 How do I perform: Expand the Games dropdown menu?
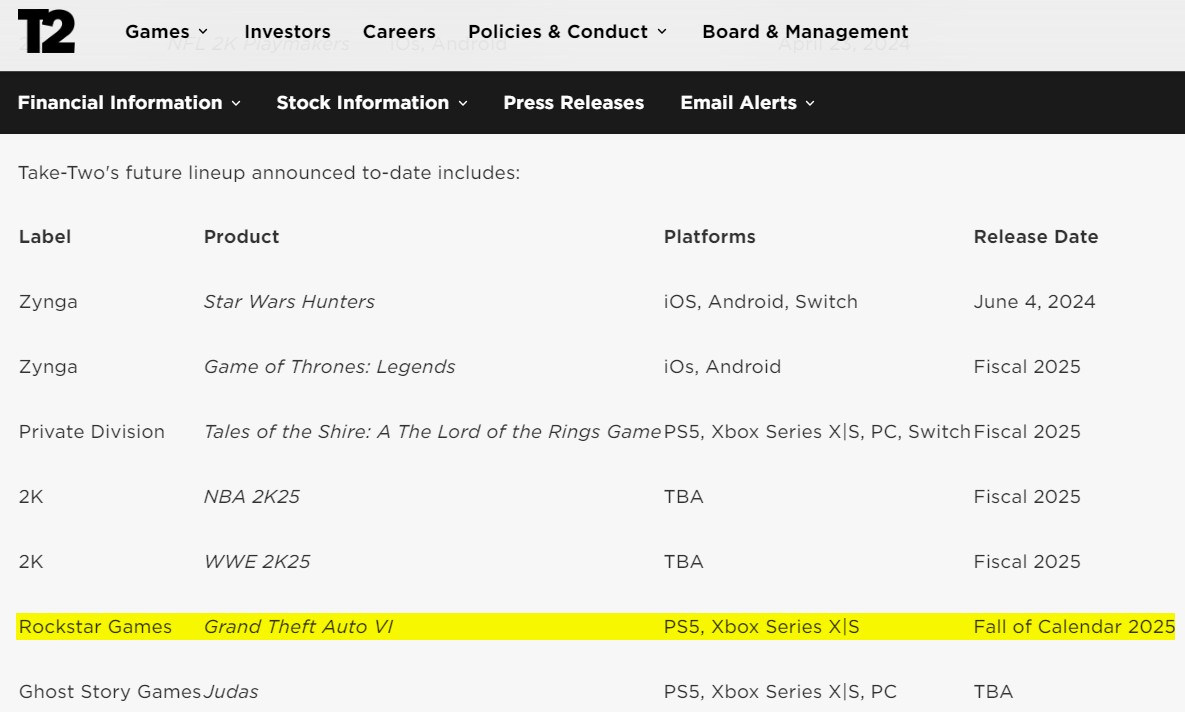point(166,32)
